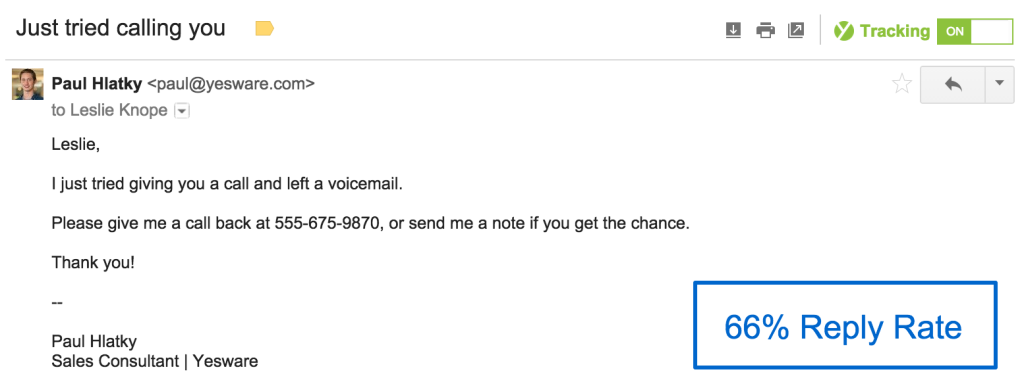The width and height of the screenshot is (1024, 380).
Task: Star this message from Paul Hlatky
Action: pyautogui.click(x=902, y=84)
